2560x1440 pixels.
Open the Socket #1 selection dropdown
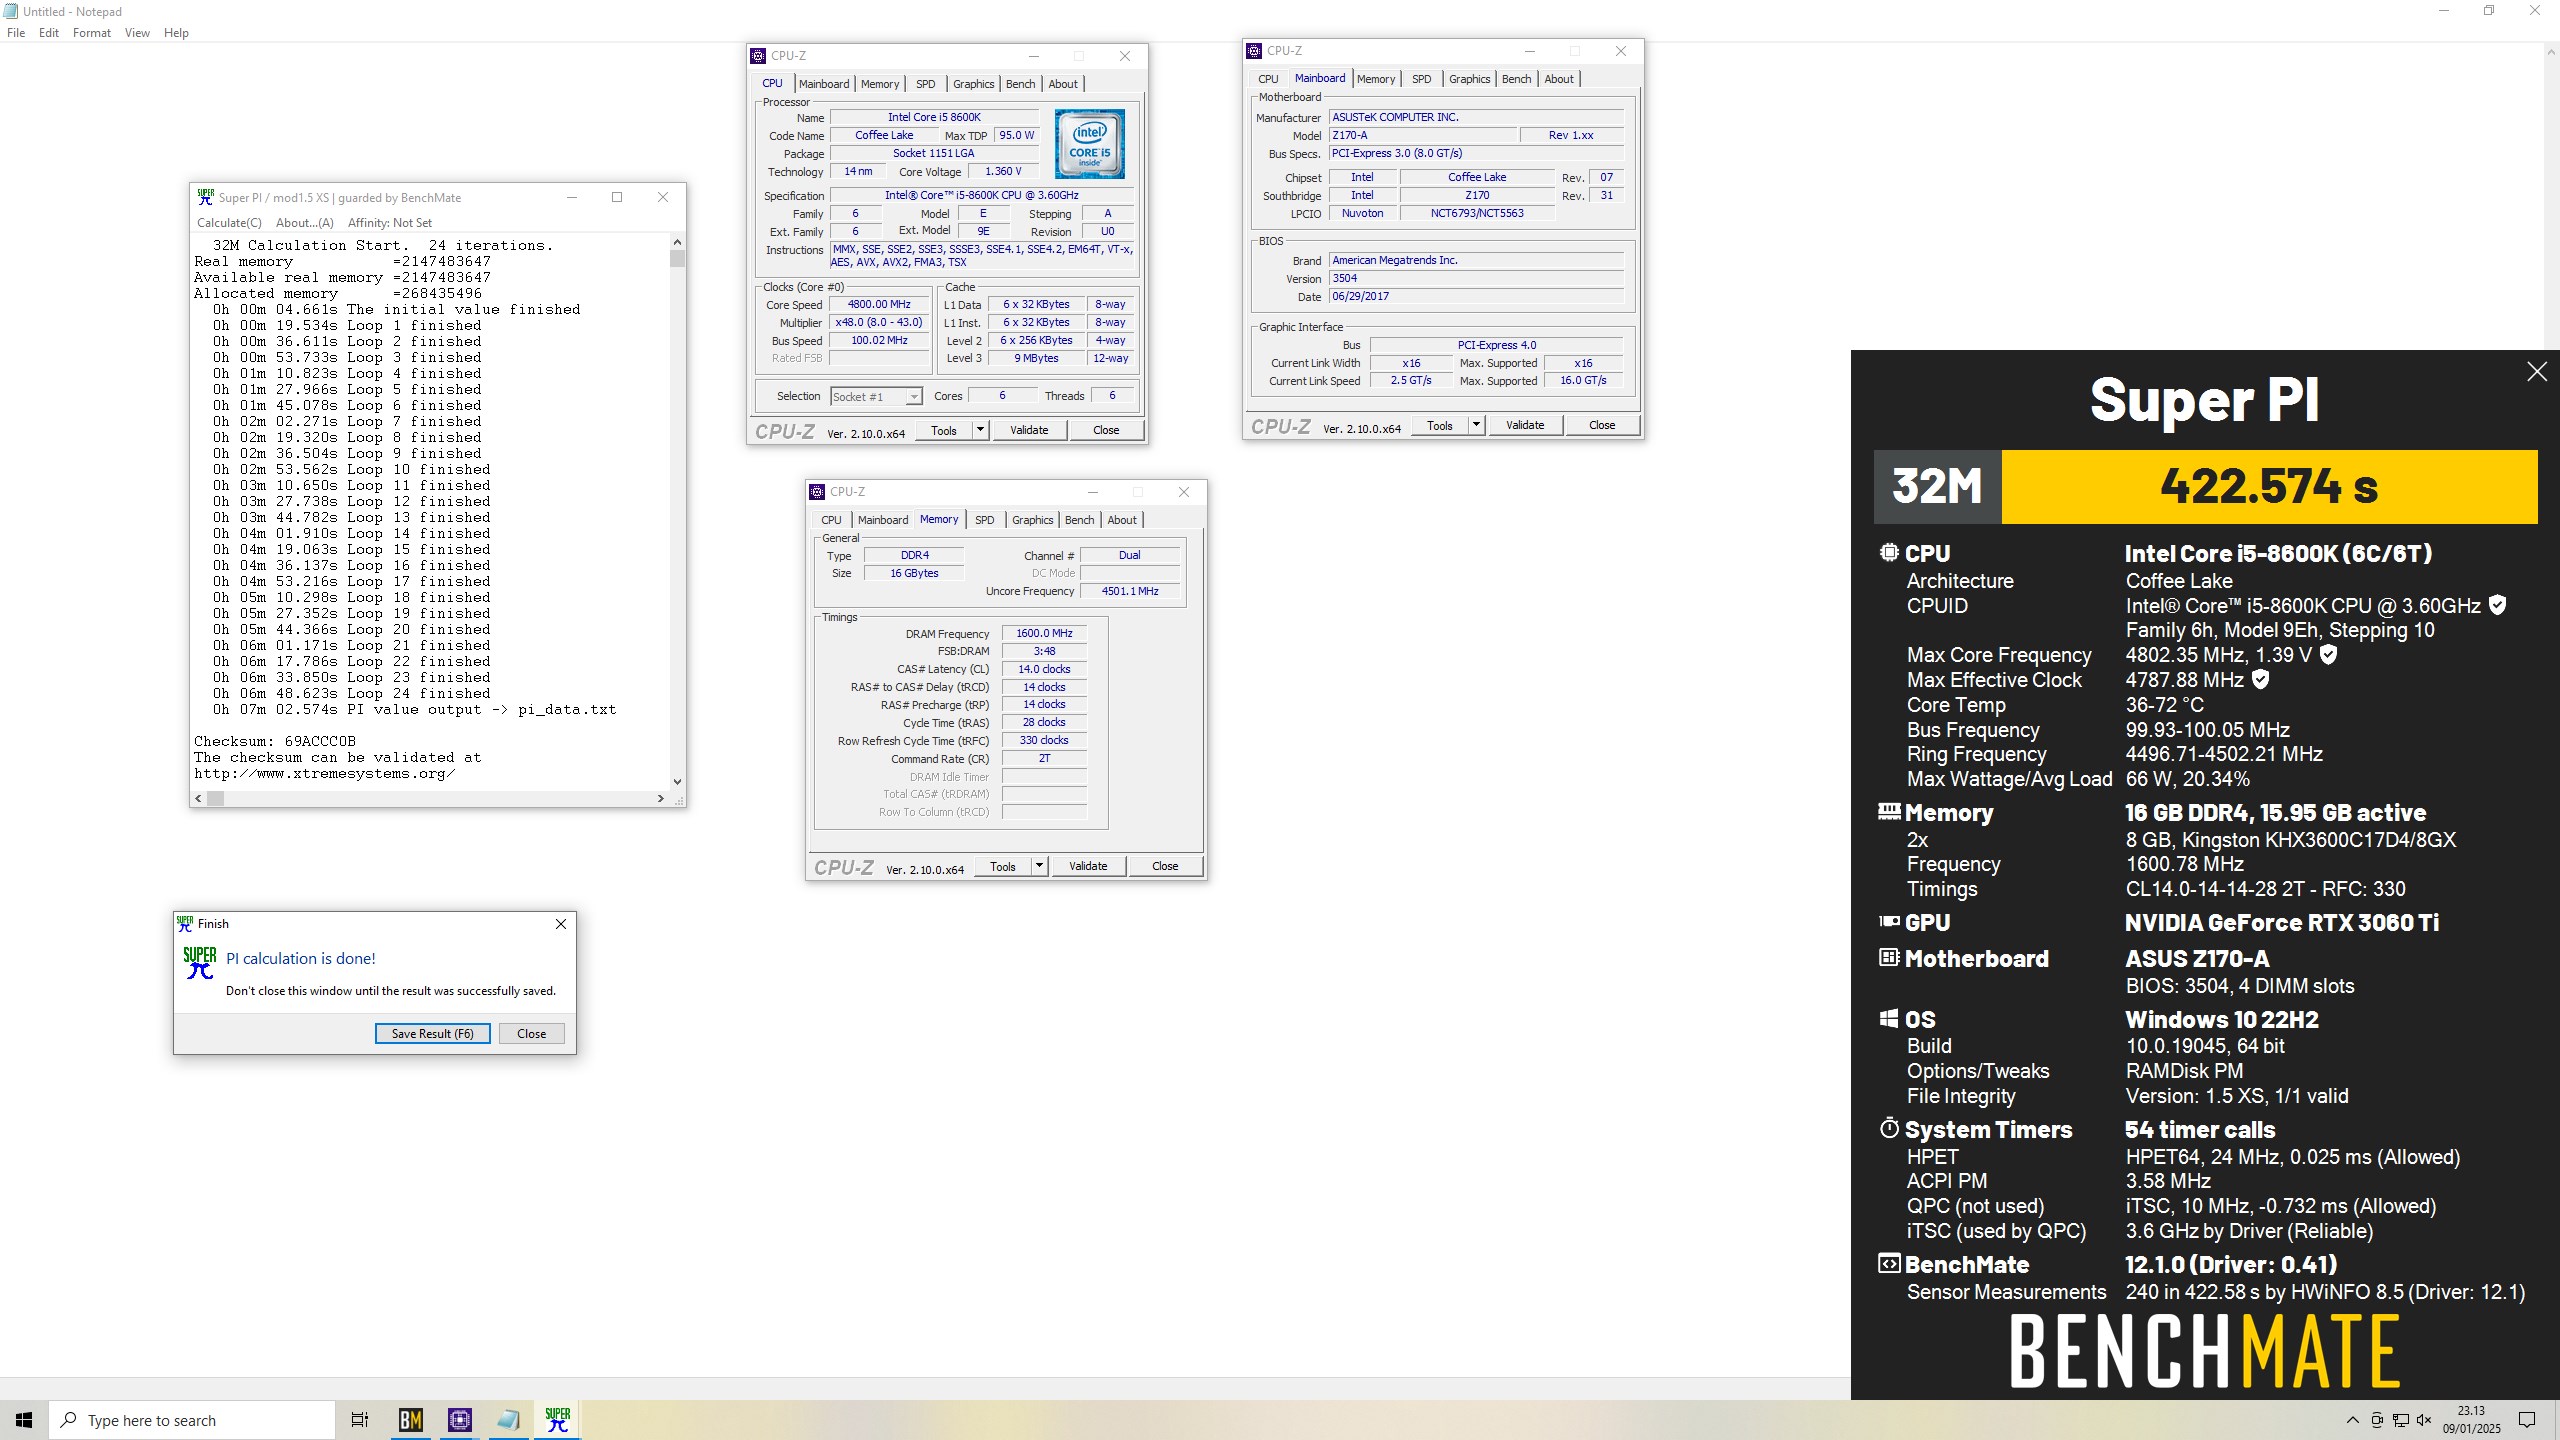tap(876, 397)
